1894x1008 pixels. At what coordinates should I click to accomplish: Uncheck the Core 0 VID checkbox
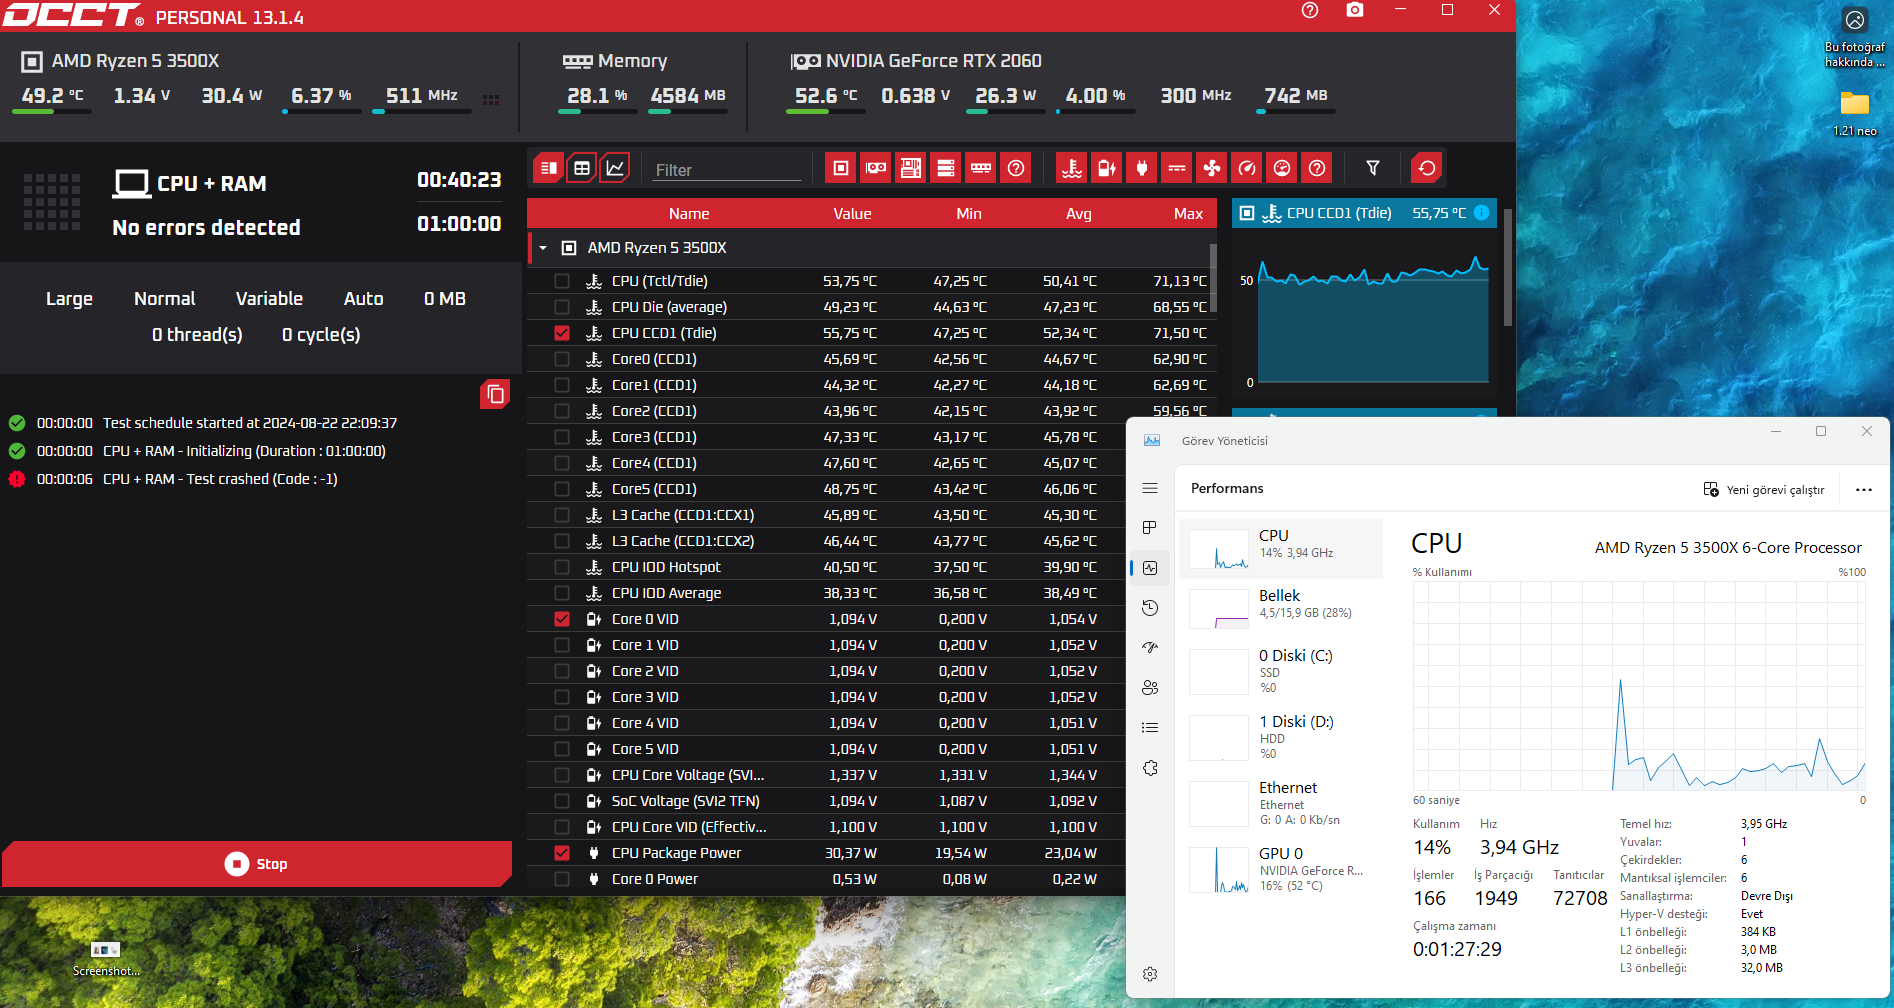point(562,619)
